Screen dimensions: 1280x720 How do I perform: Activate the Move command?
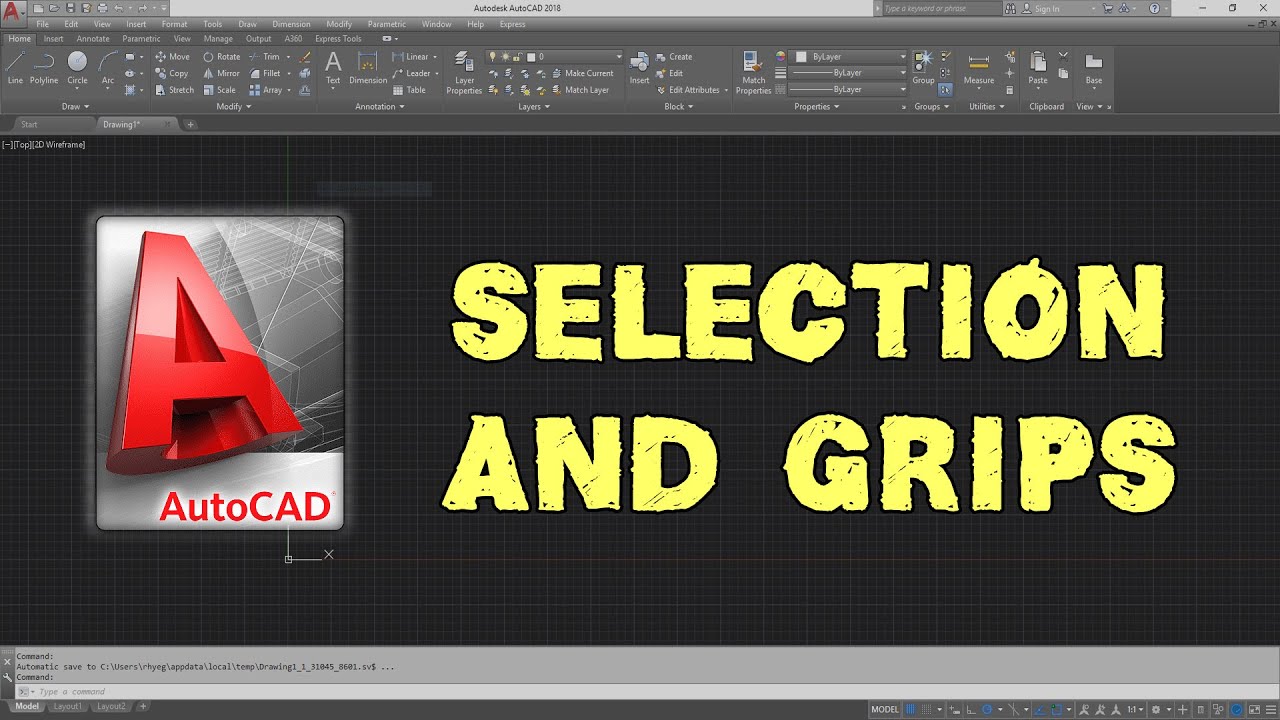(172, 57)
